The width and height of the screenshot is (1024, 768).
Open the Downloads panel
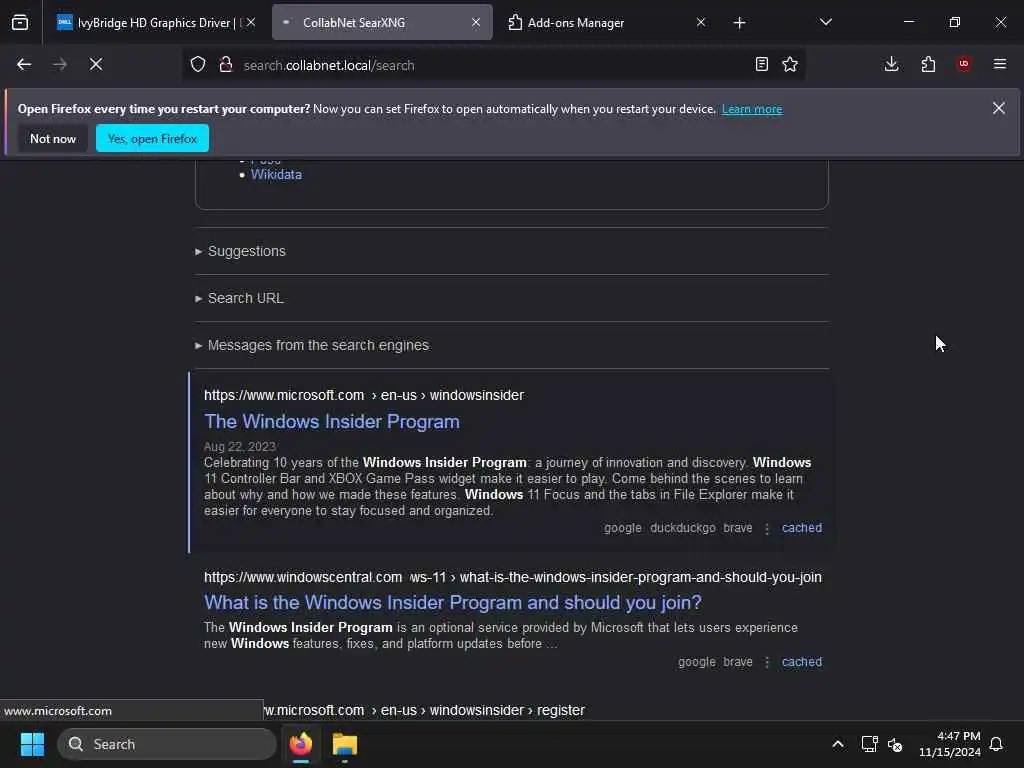(x=891, y=64)
